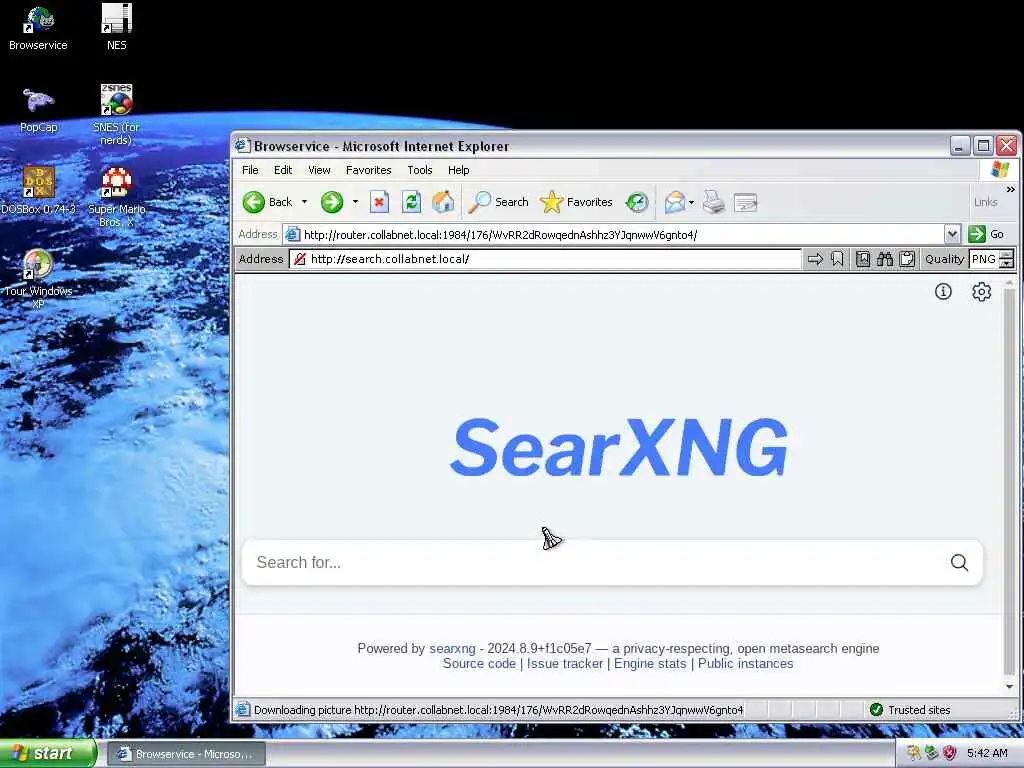The image size is (1024, 768).
Task: Click the red security shield tray icon
Action: [950, 753]
